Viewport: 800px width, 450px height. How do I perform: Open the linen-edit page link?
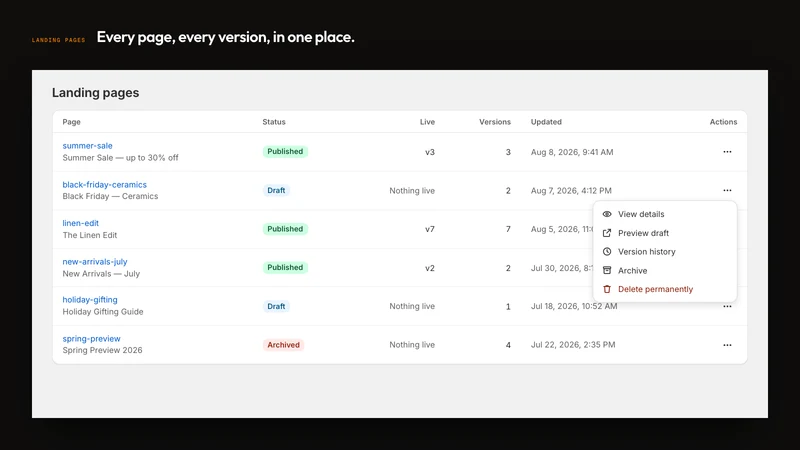tap(81, 223)
